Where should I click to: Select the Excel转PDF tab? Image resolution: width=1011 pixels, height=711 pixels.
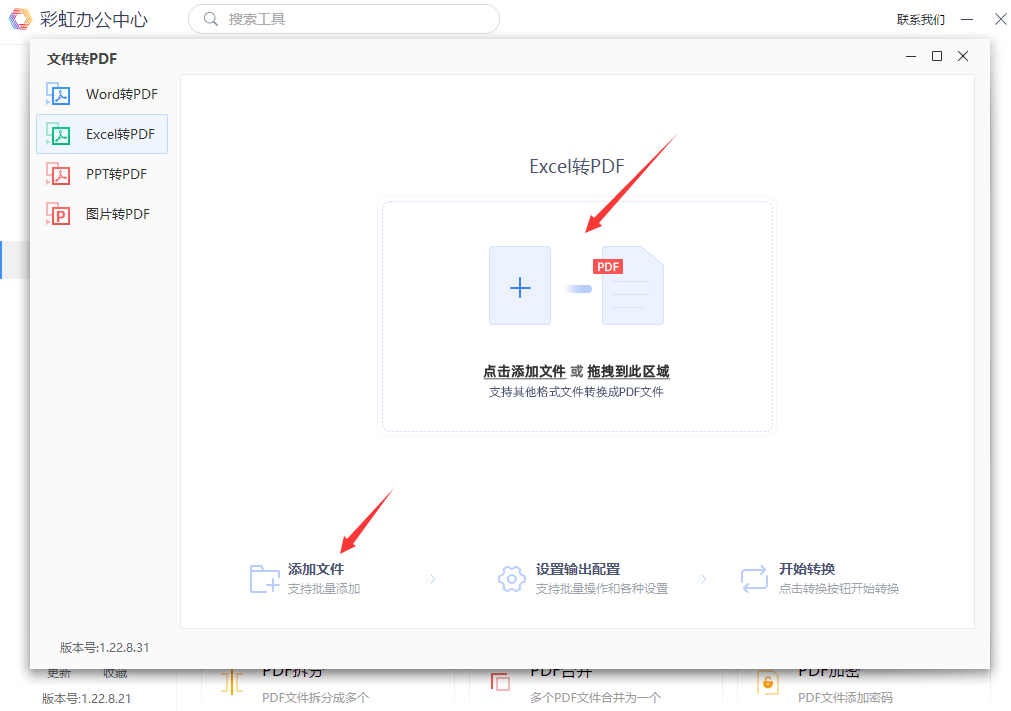click(102, 134)
